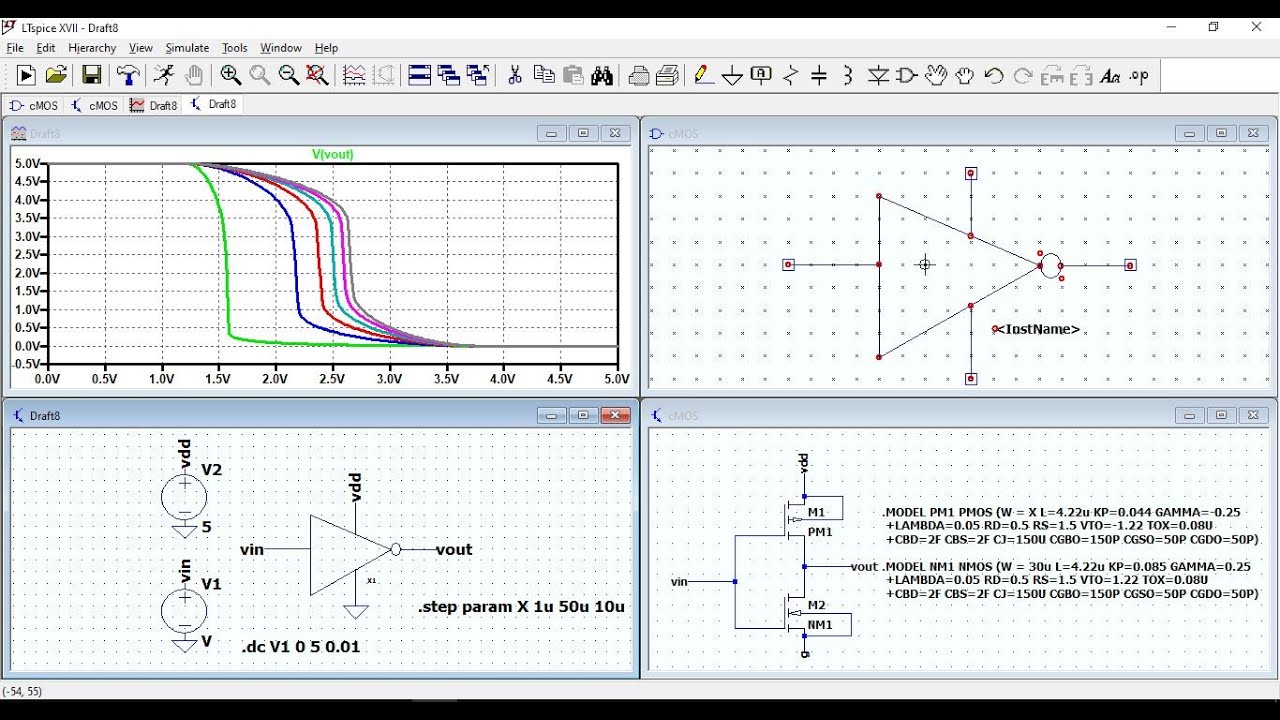Click the inverter X1 symbol in Draft8 schematic

point(350,554)
